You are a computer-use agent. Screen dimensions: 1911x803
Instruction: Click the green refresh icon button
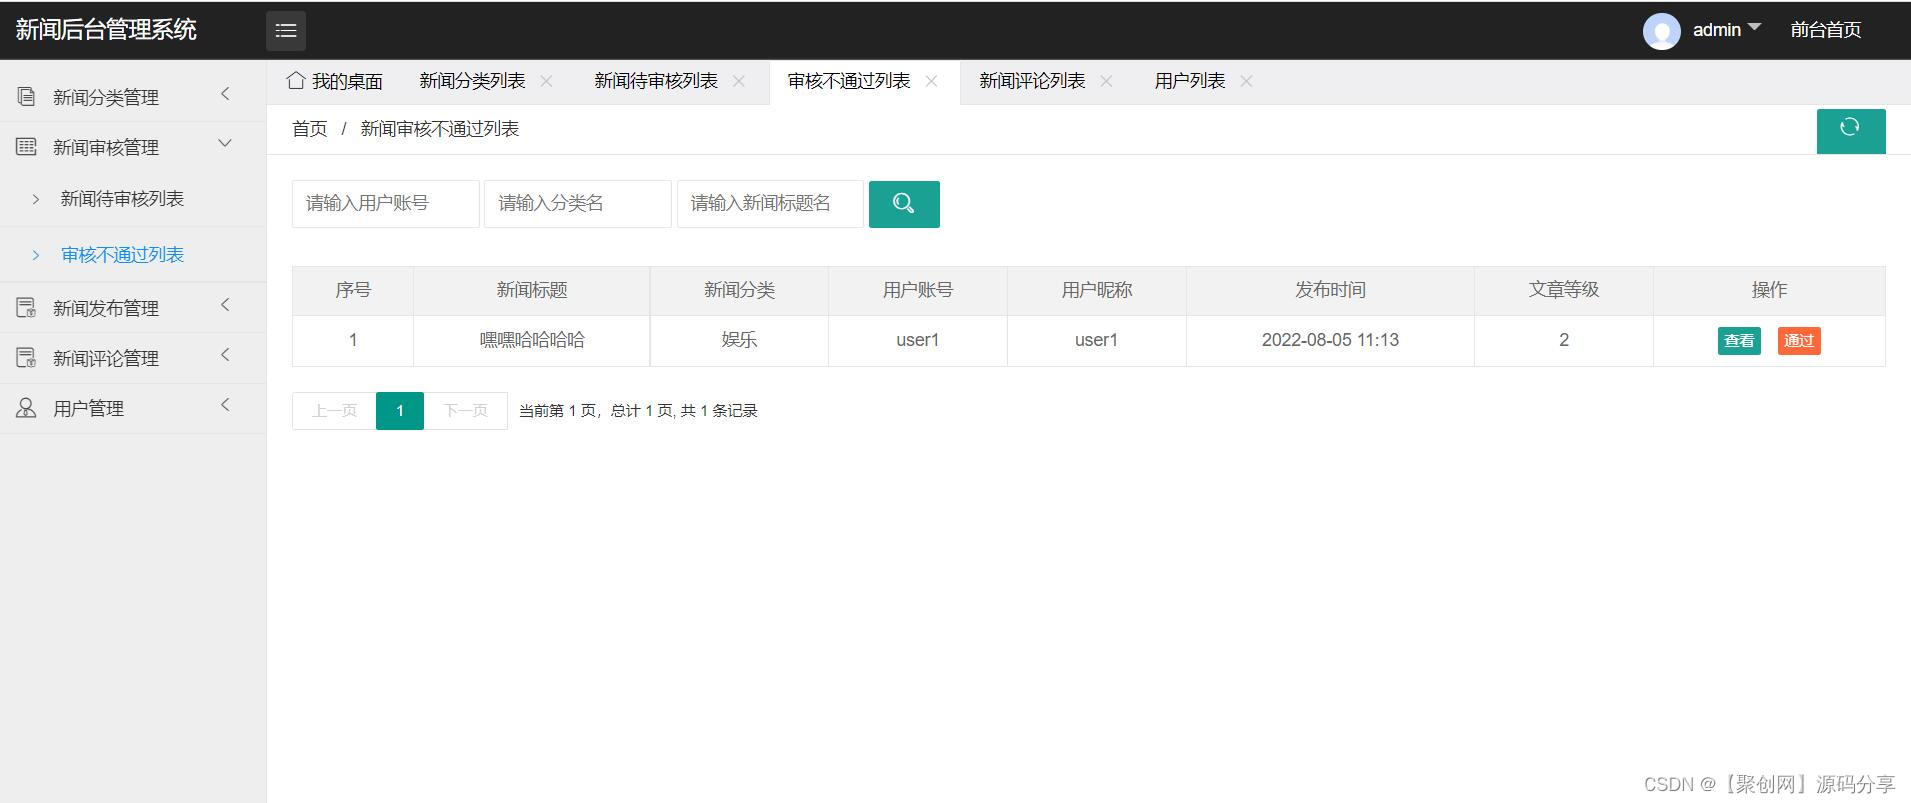pos(1851,131)
